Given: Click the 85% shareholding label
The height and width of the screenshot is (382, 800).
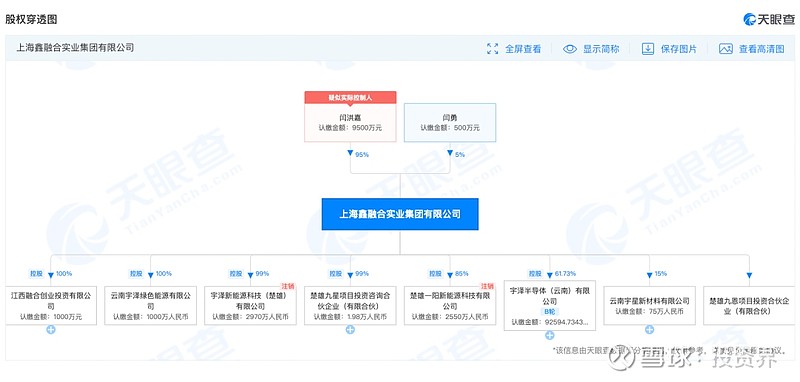Looking at the screenshot, I should (462, 274).
